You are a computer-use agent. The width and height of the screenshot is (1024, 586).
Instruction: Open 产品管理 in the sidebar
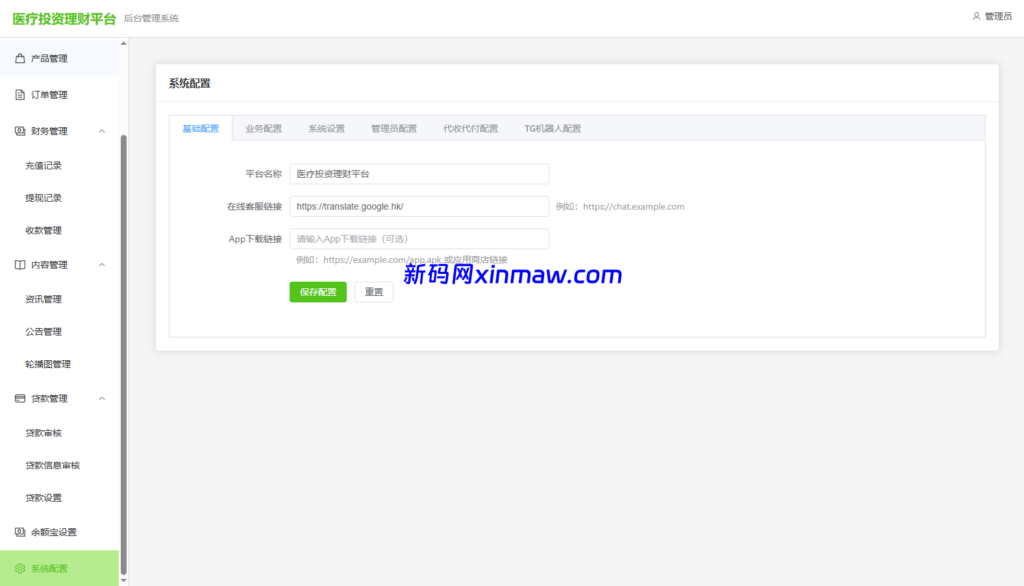tap(59, 58)
